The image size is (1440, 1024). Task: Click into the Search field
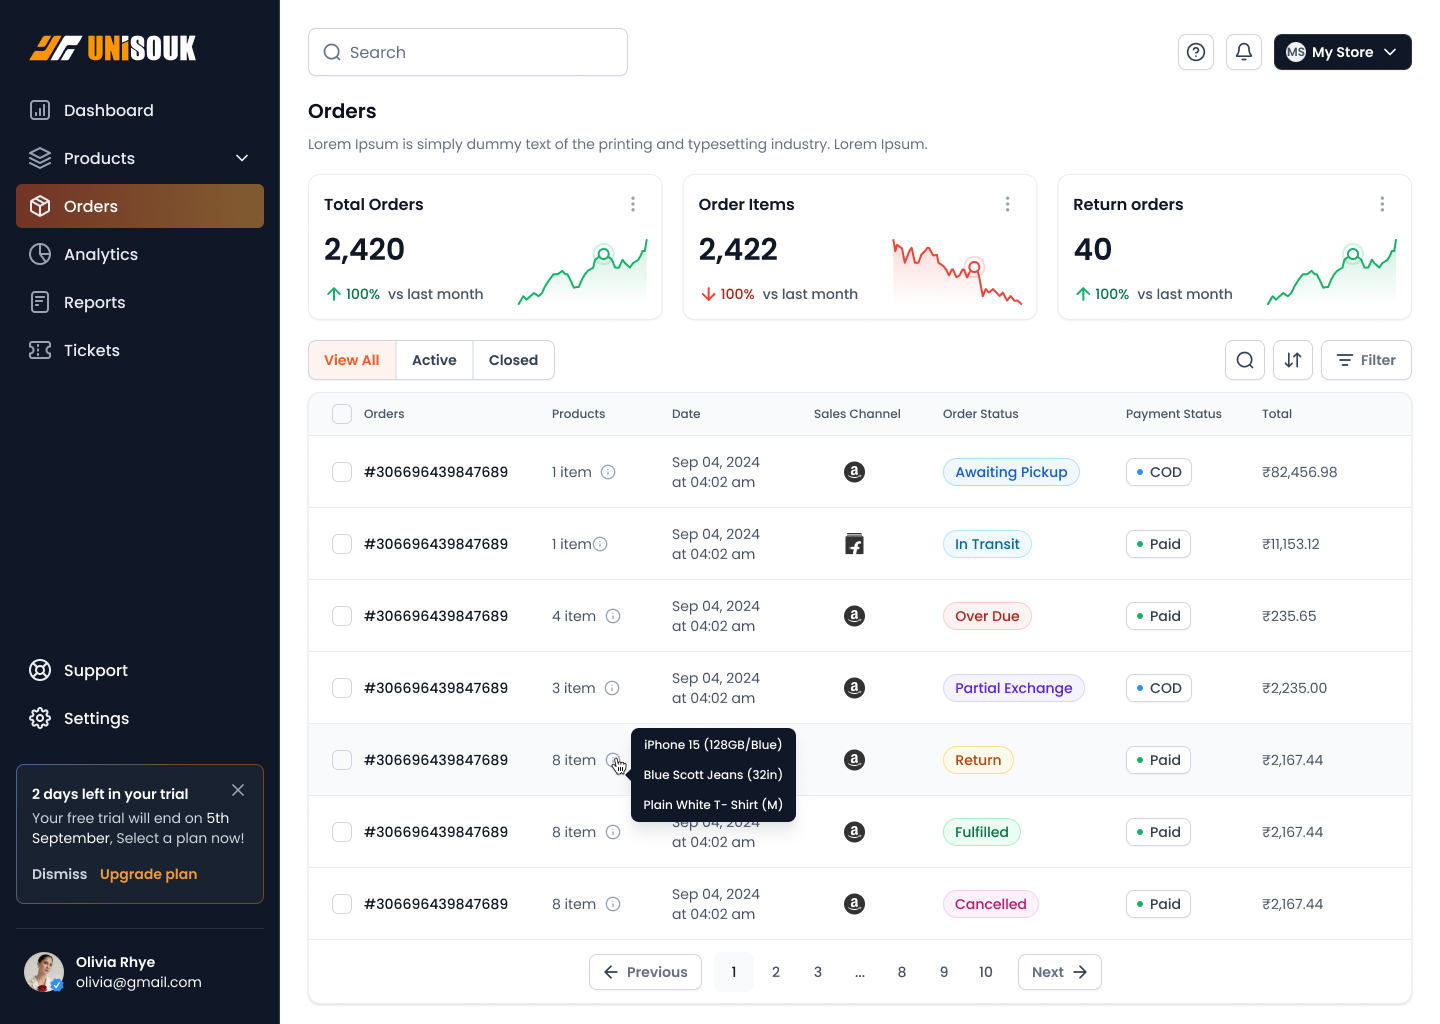click(x=468, y=52)
